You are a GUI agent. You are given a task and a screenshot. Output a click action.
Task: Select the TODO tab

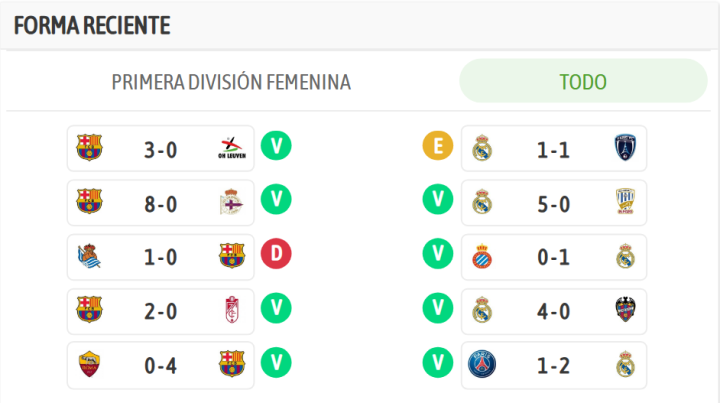[x=582, y=82]
